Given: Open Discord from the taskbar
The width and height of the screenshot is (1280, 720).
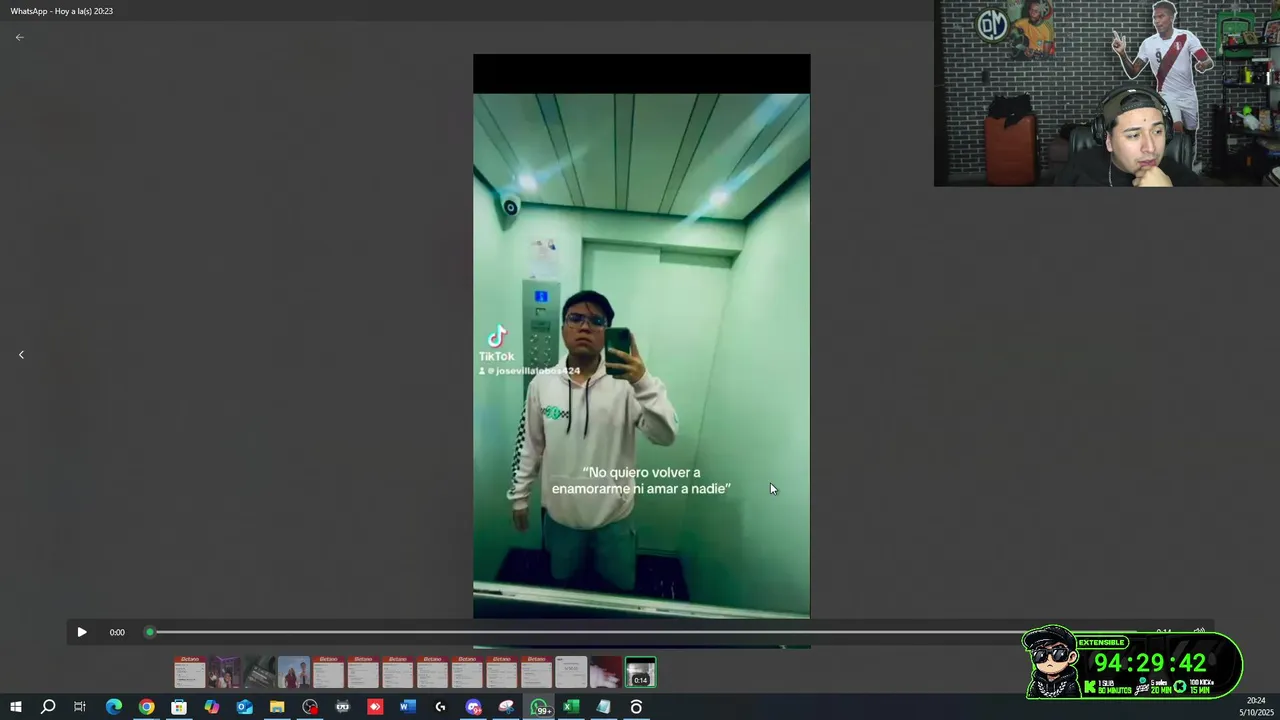Looking at the screenshot, I should [x=473, y=707].
